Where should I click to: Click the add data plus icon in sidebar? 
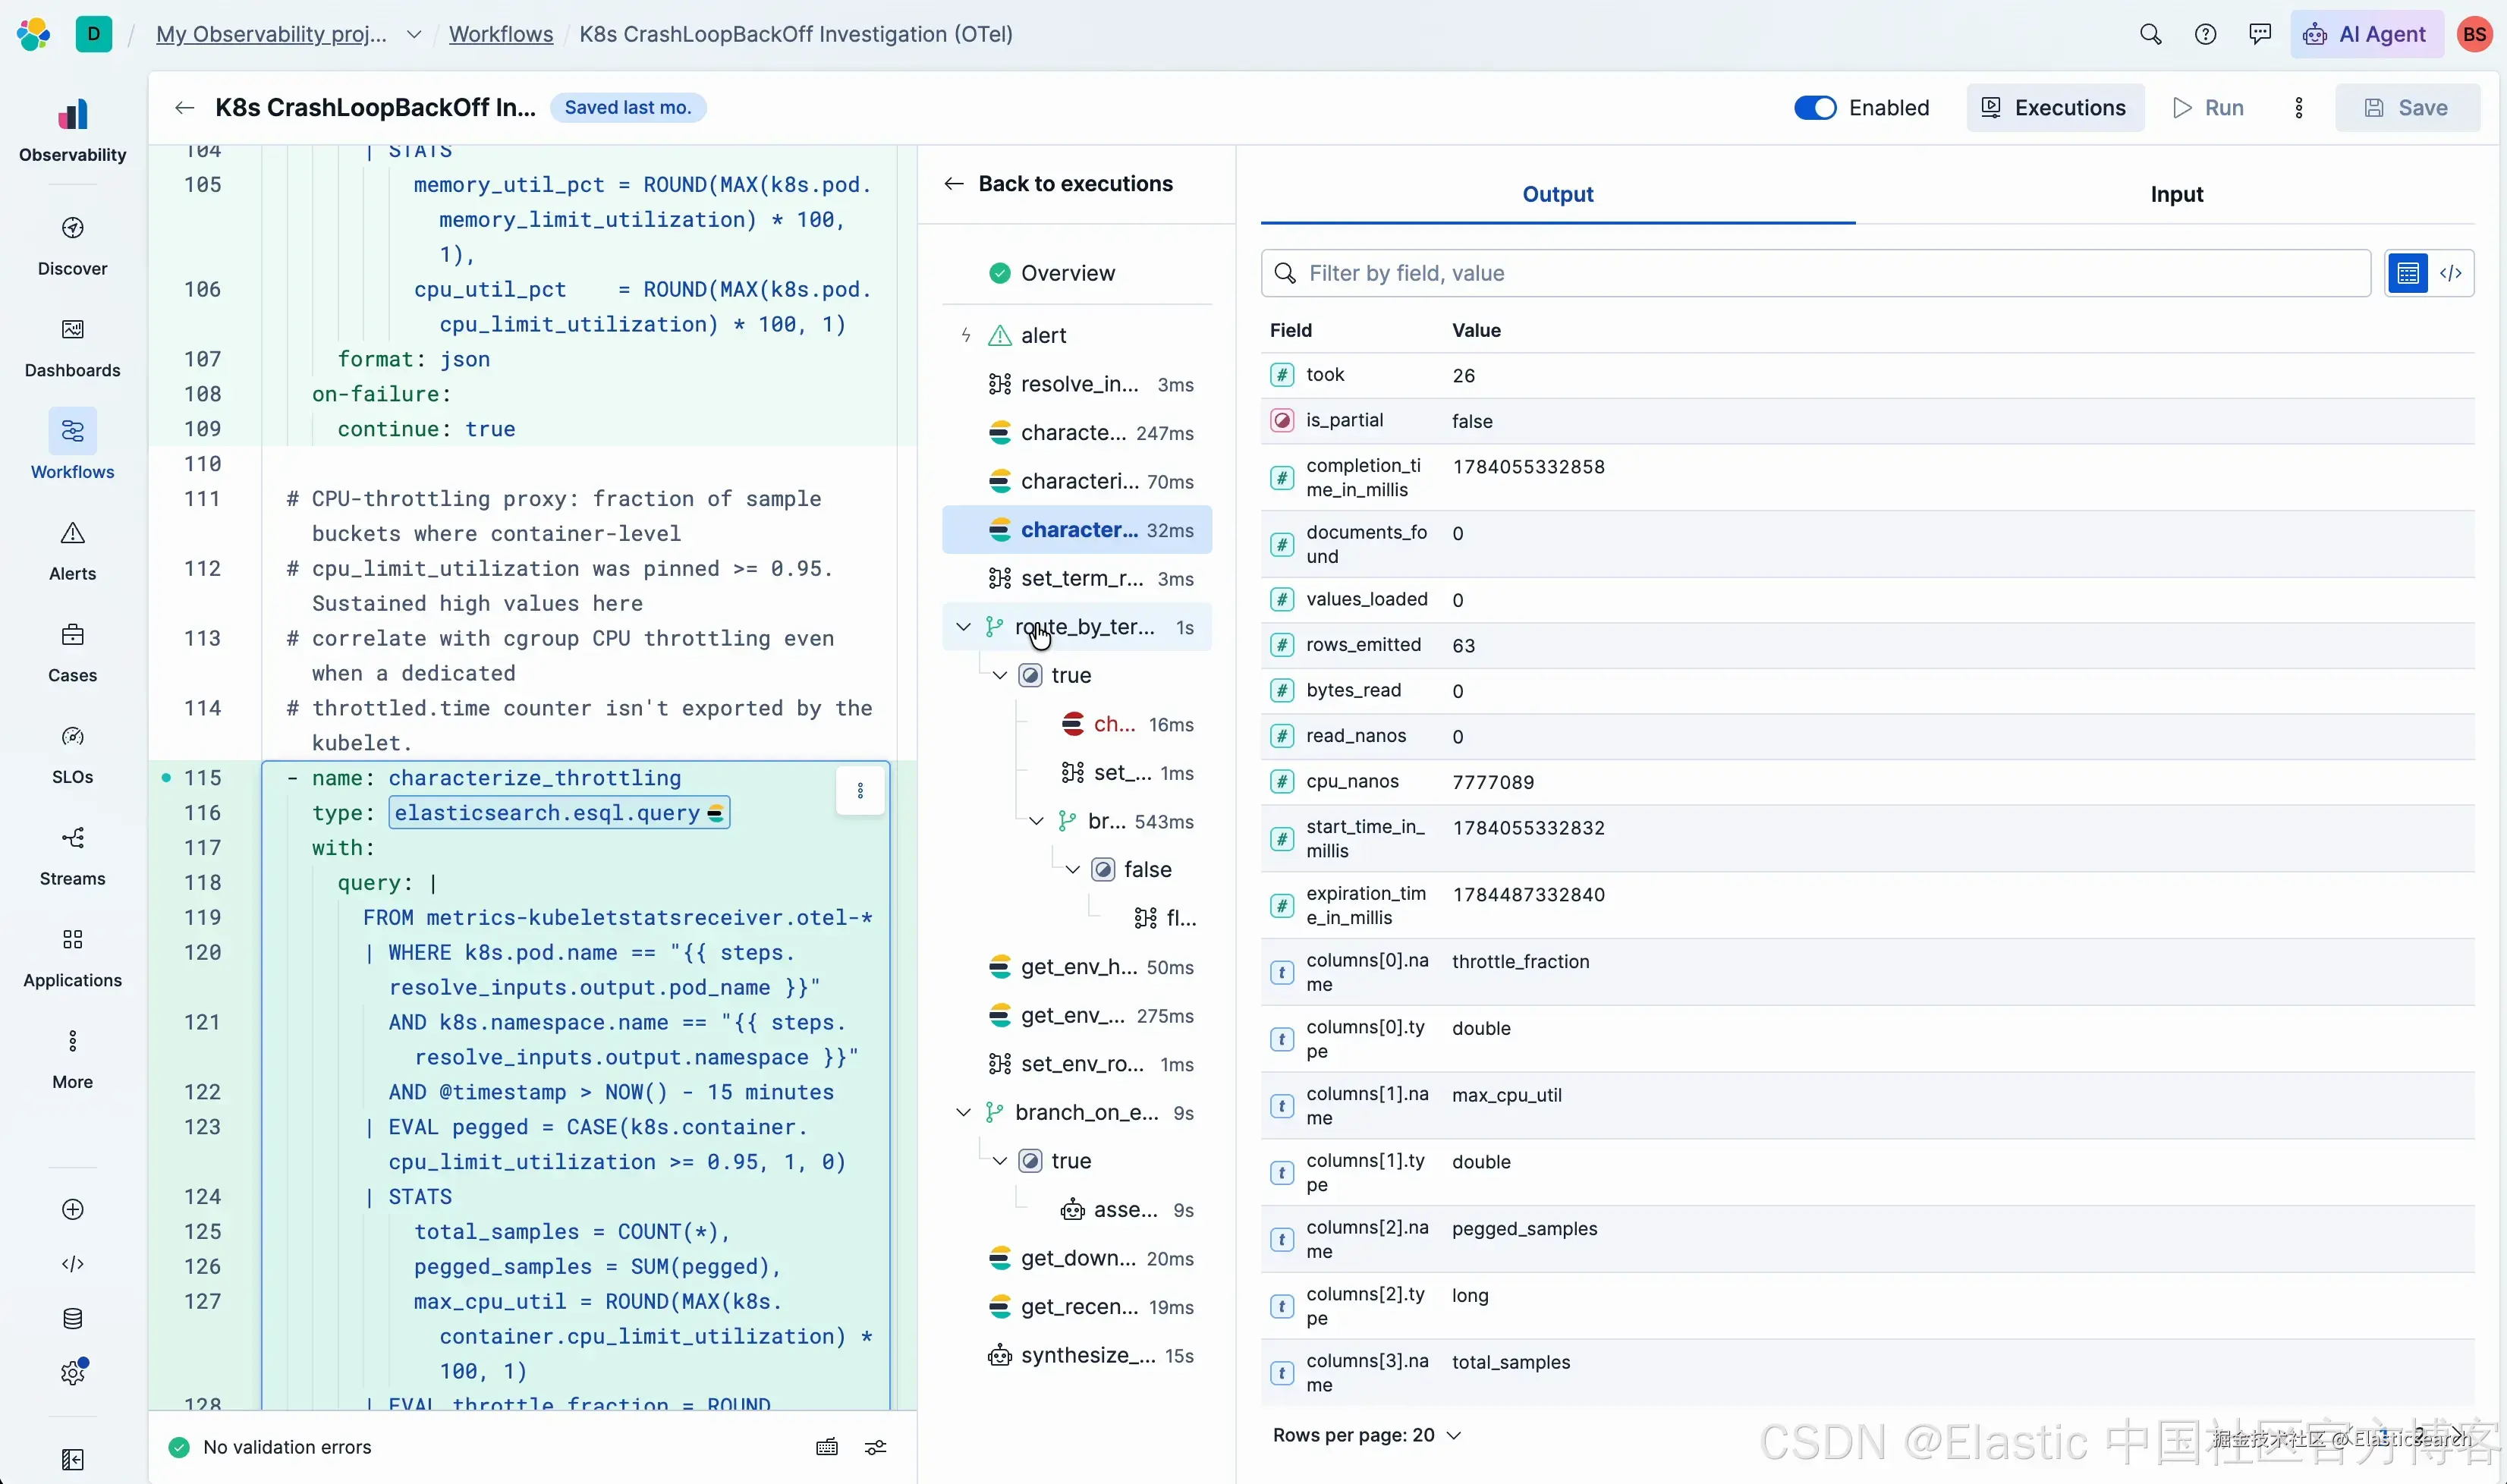click(x=72, y=1209)
